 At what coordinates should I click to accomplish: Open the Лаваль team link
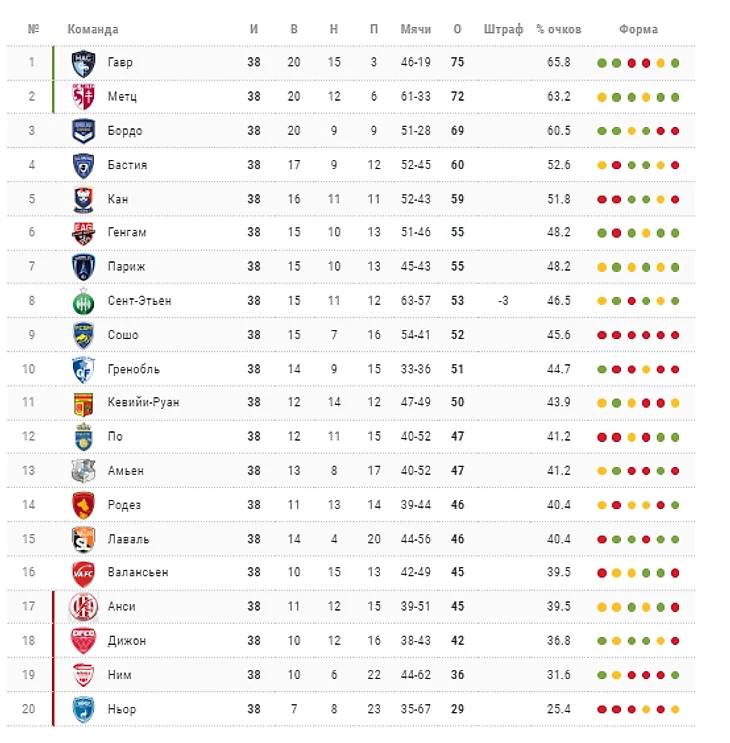(128, 539)
